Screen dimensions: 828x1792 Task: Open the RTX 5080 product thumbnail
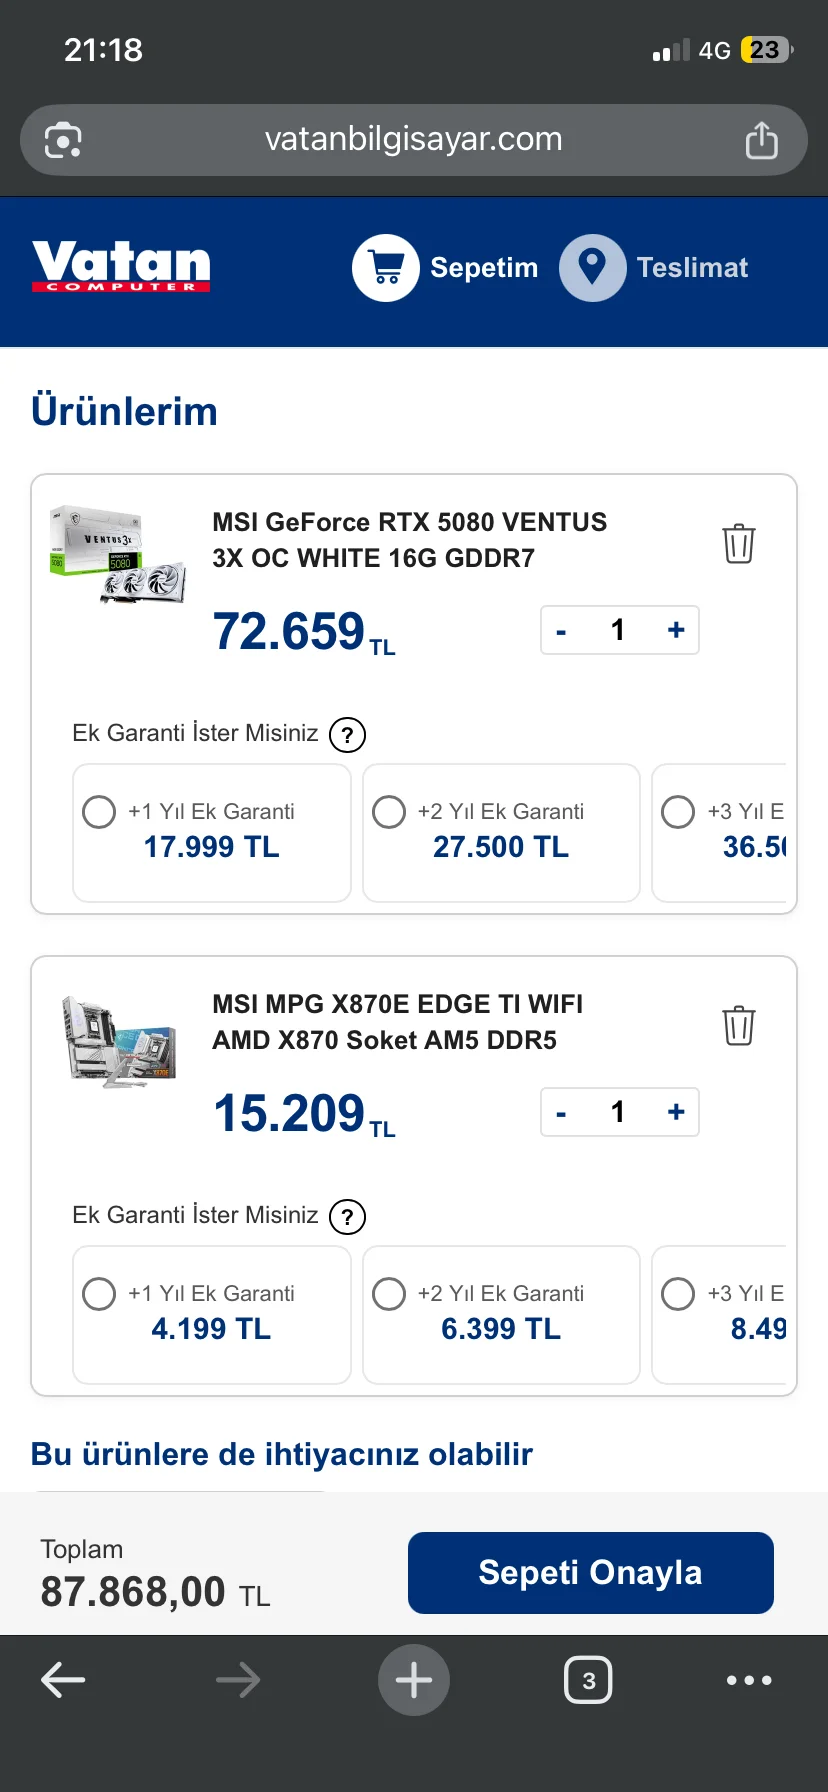[x=118, y=554]
